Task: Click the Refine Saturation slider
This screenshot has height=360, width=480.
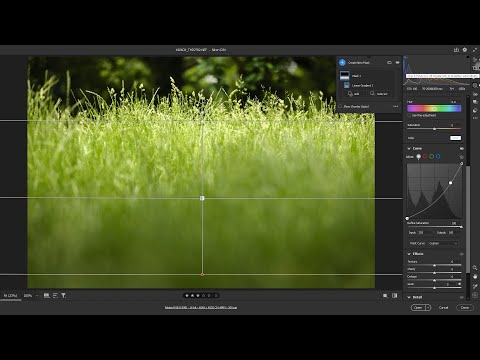Action: 434,227
